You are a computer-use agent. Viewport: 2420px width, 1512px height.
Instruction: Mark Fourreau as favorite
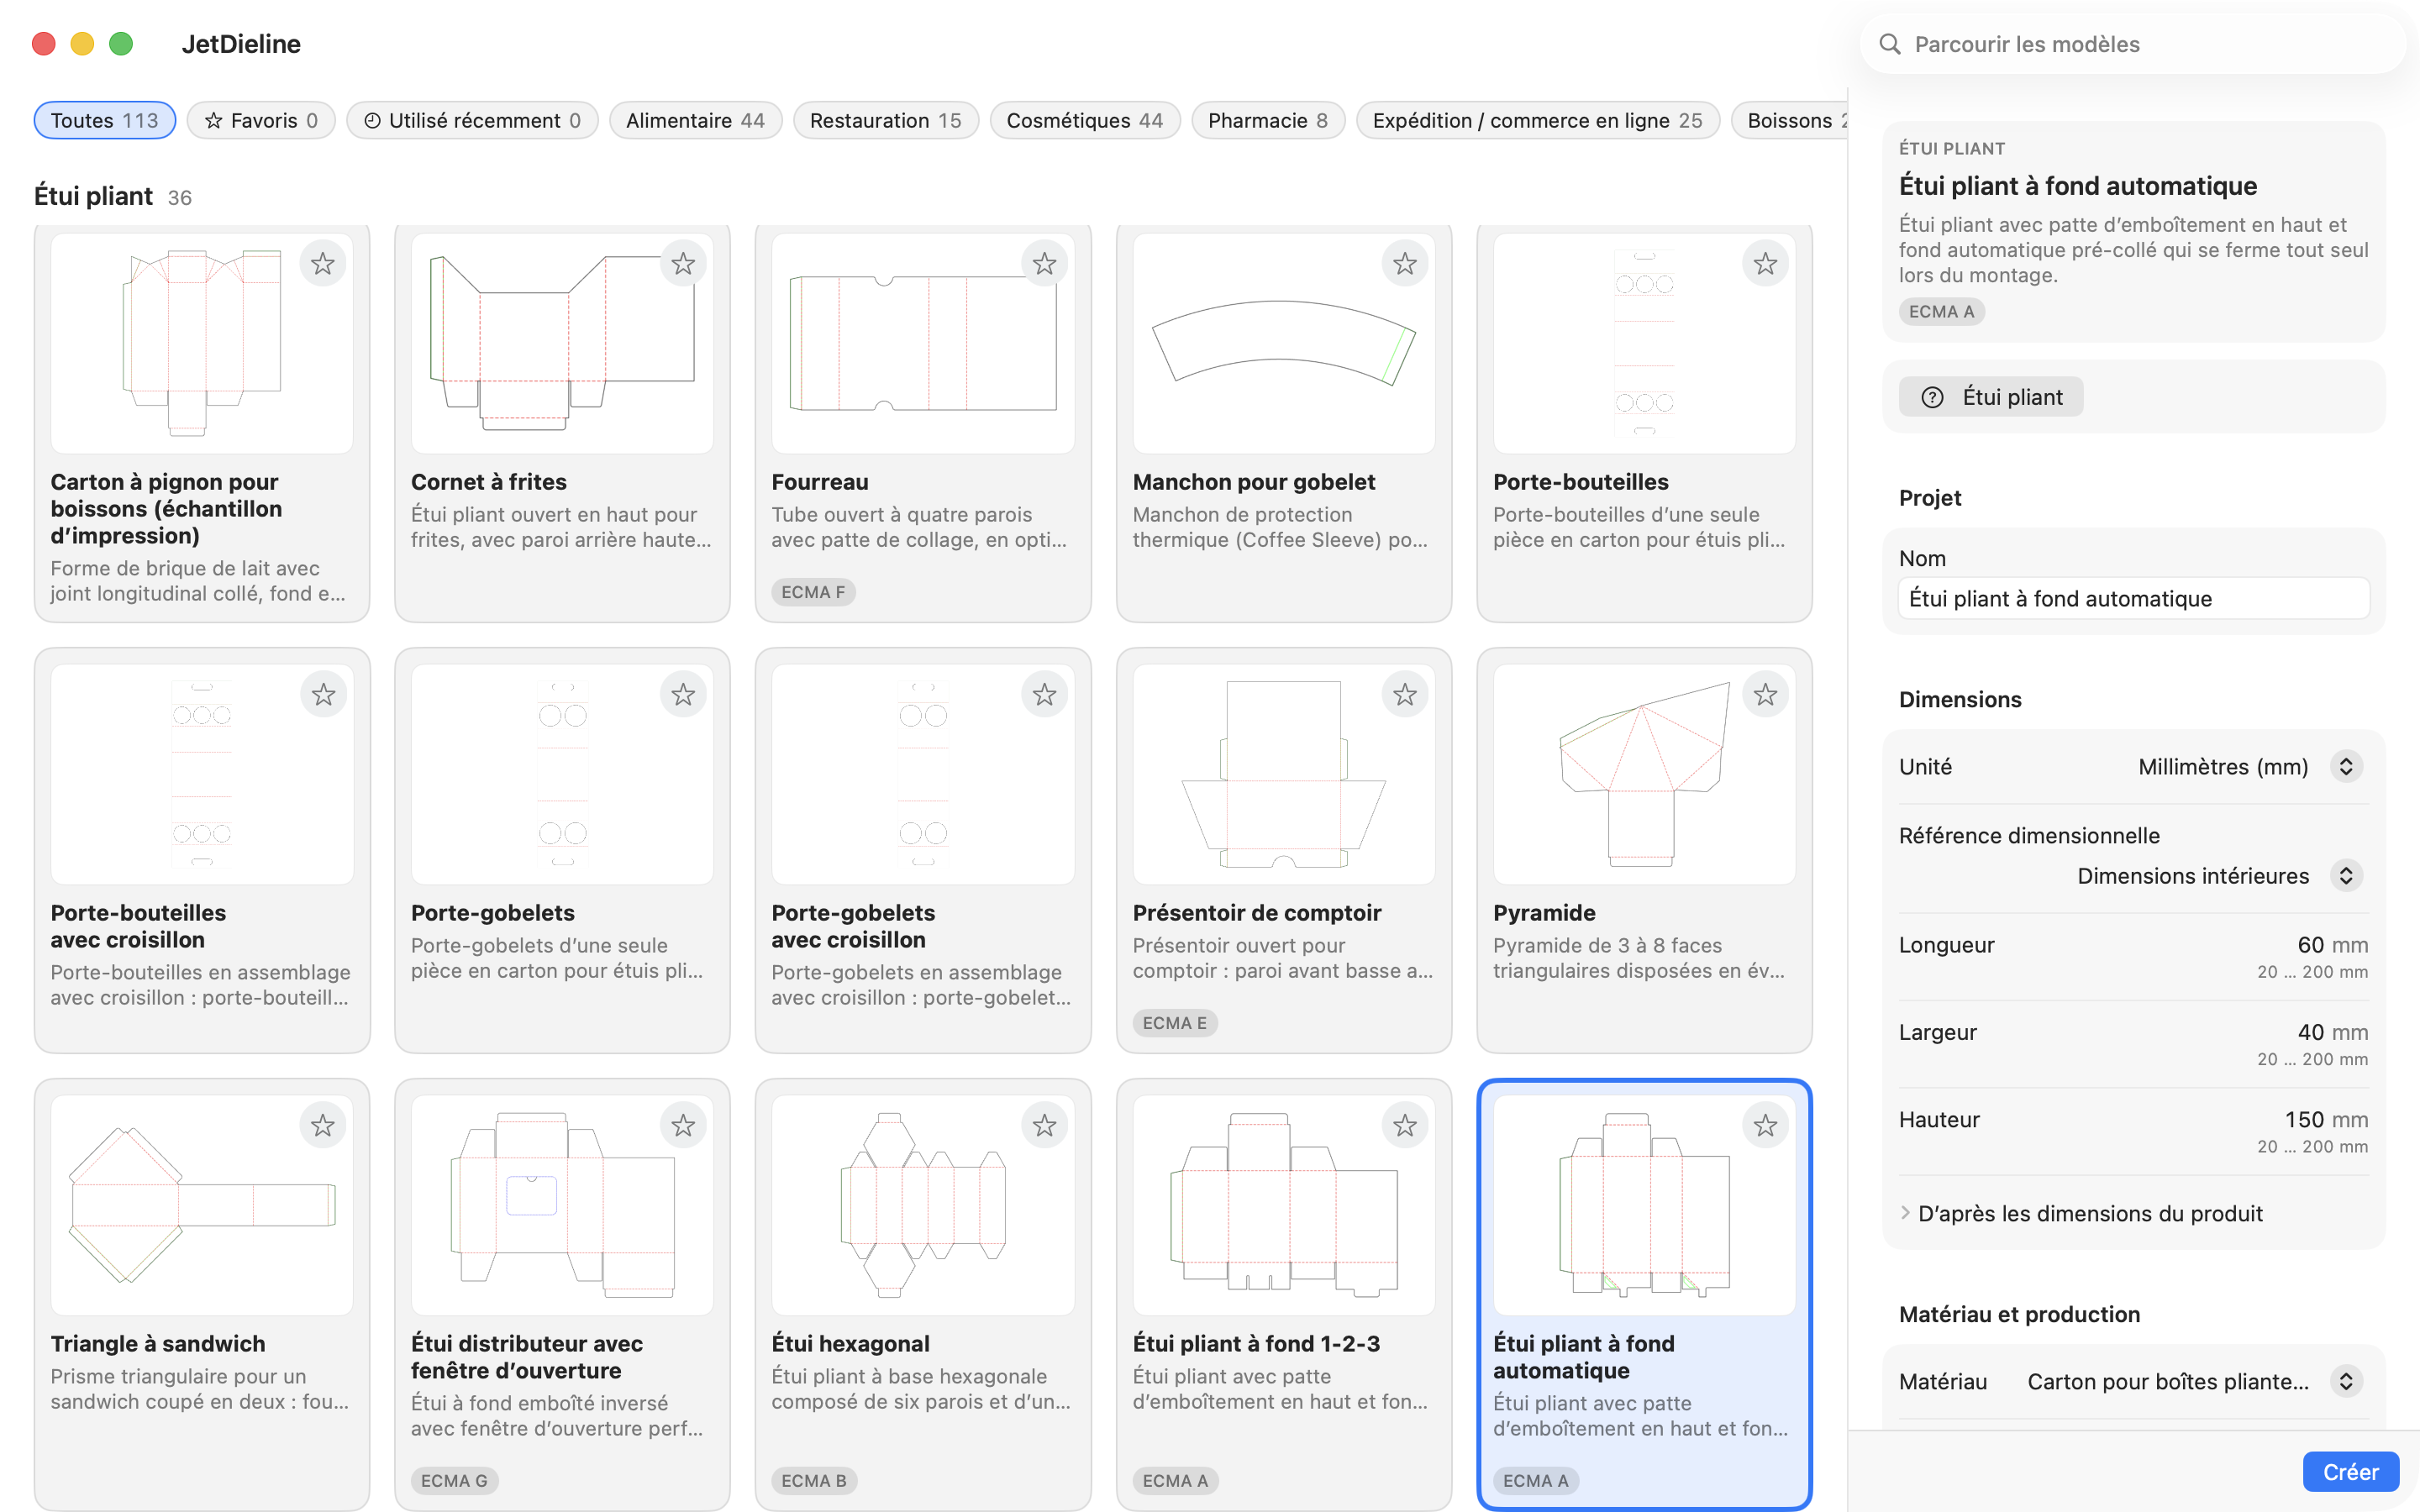tap(1044, 264)
